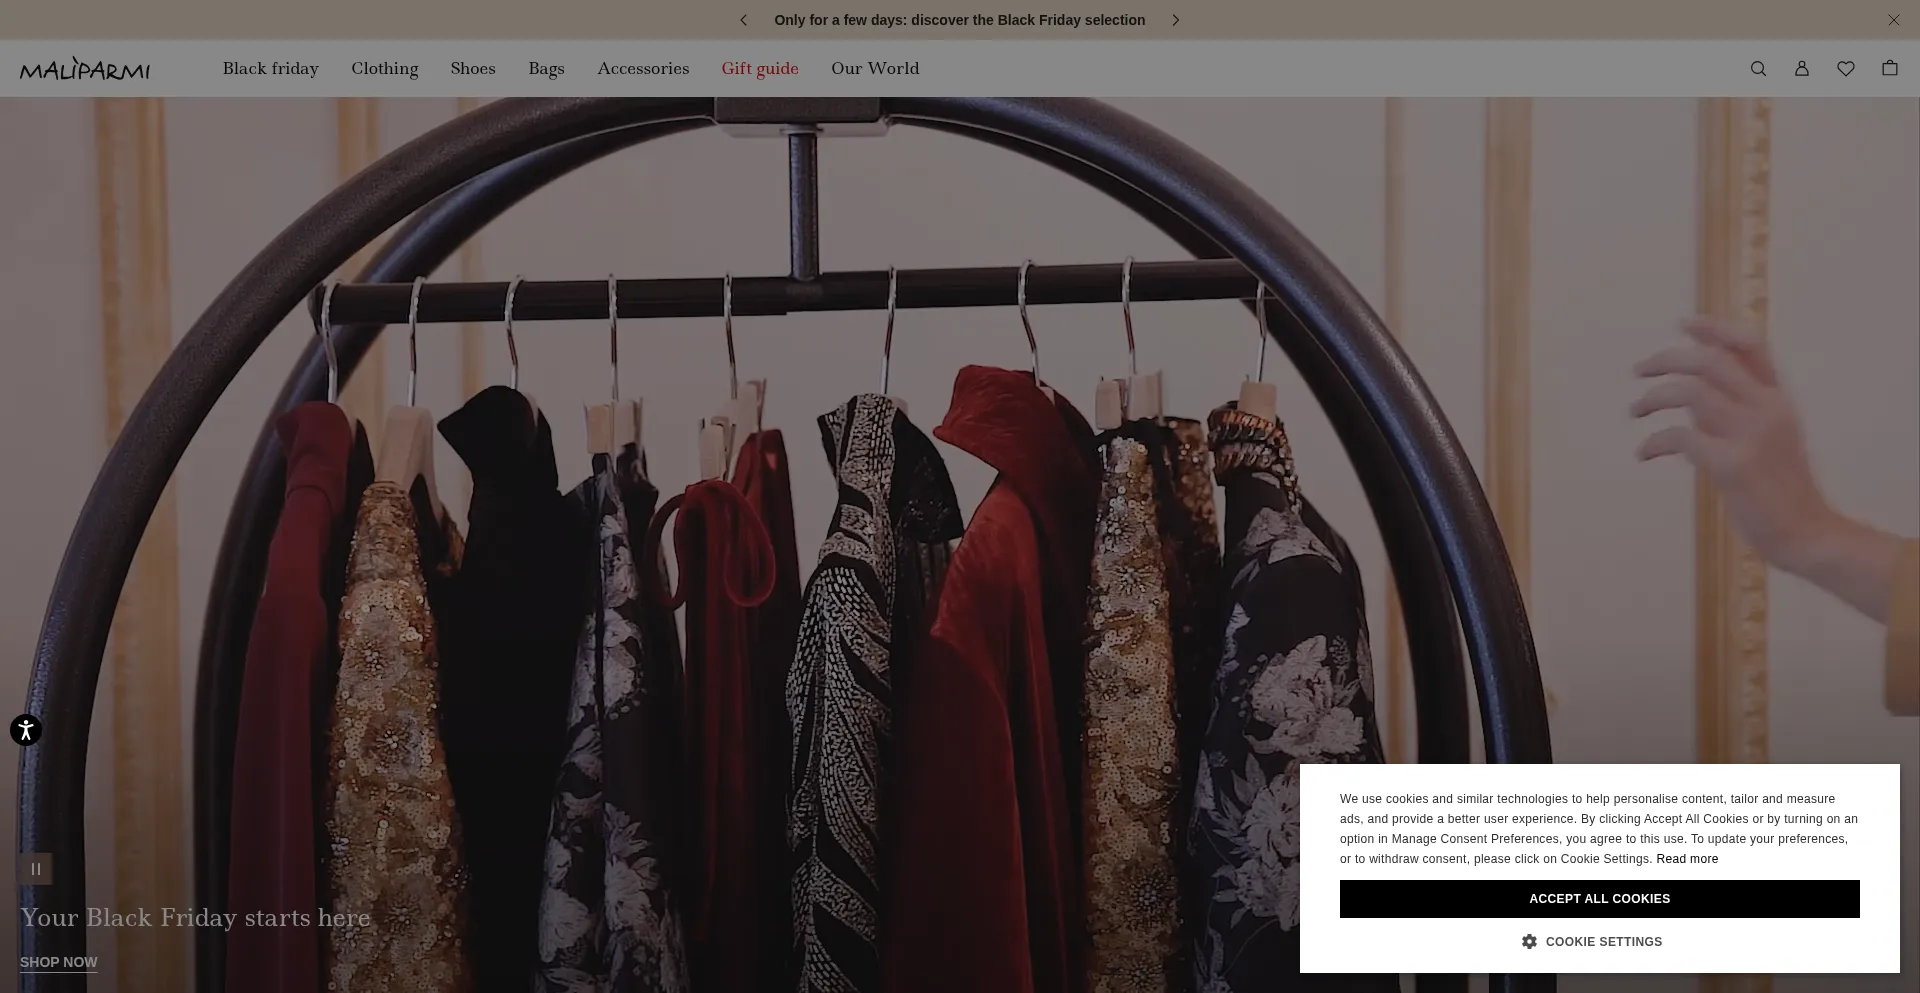This screenshot has height=993, width=1920.
Task: Open the user account icon
Action: tap(1802, 69)
